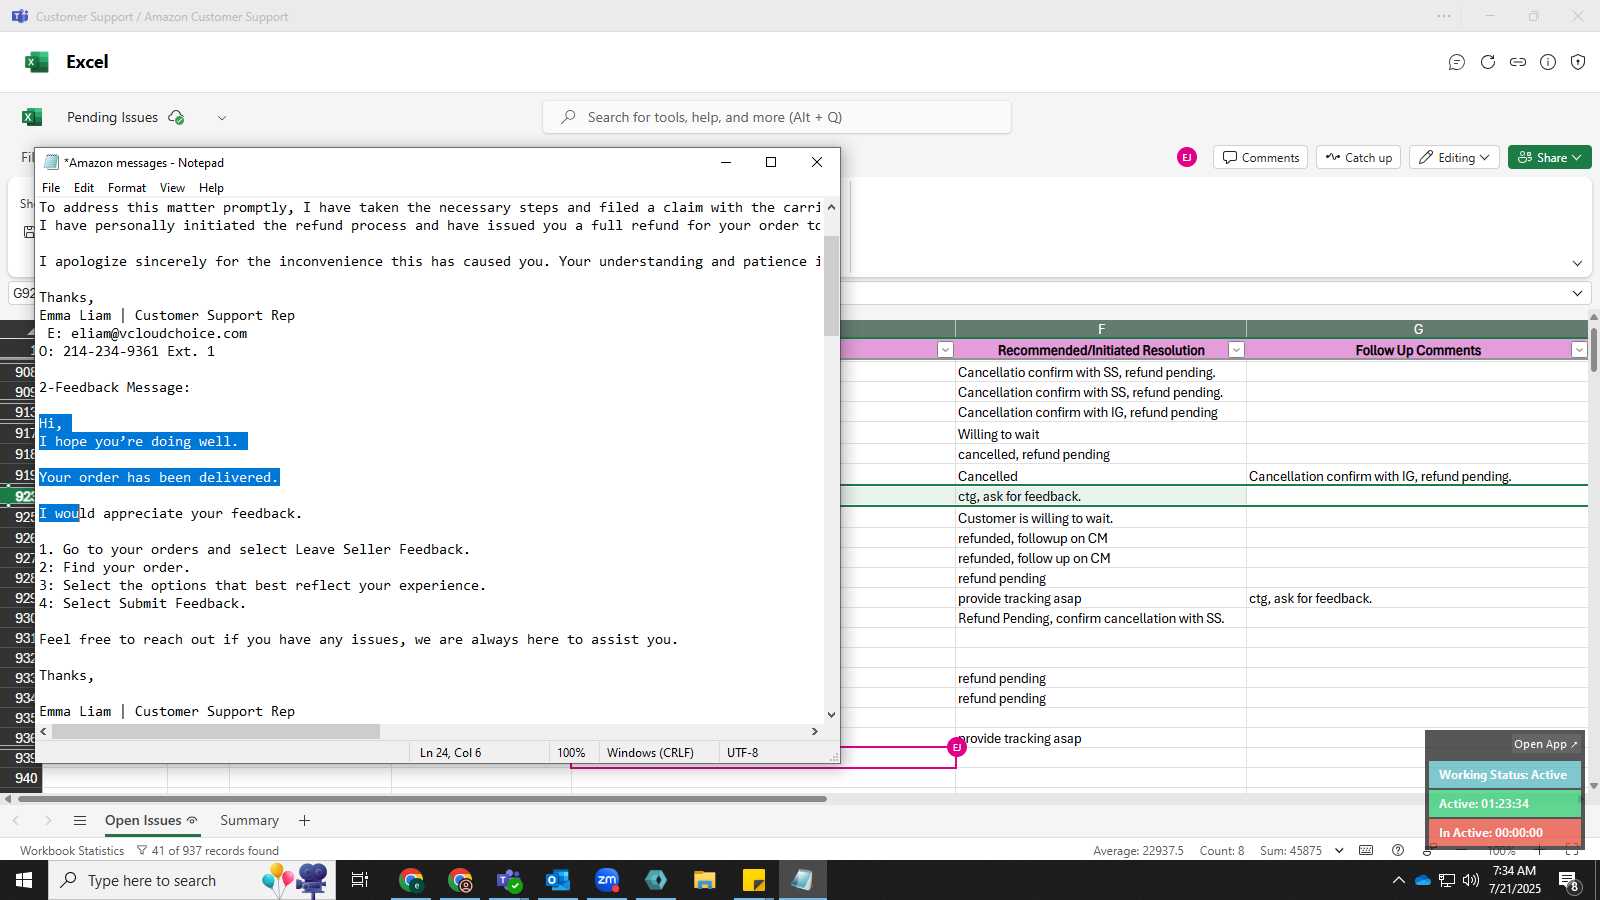1600x900 pixels.
Task: Open filter dropdown left of column F
Action: click(x=945, y=350)
